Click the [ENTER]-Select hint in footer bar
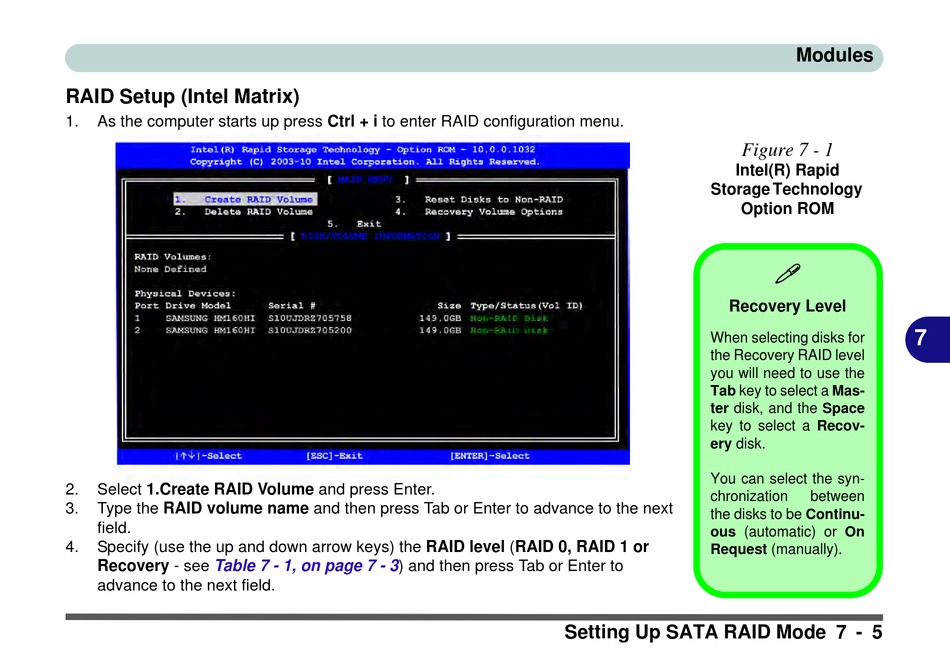The height and width of the screenshot is (669, 950). point(489,456)
